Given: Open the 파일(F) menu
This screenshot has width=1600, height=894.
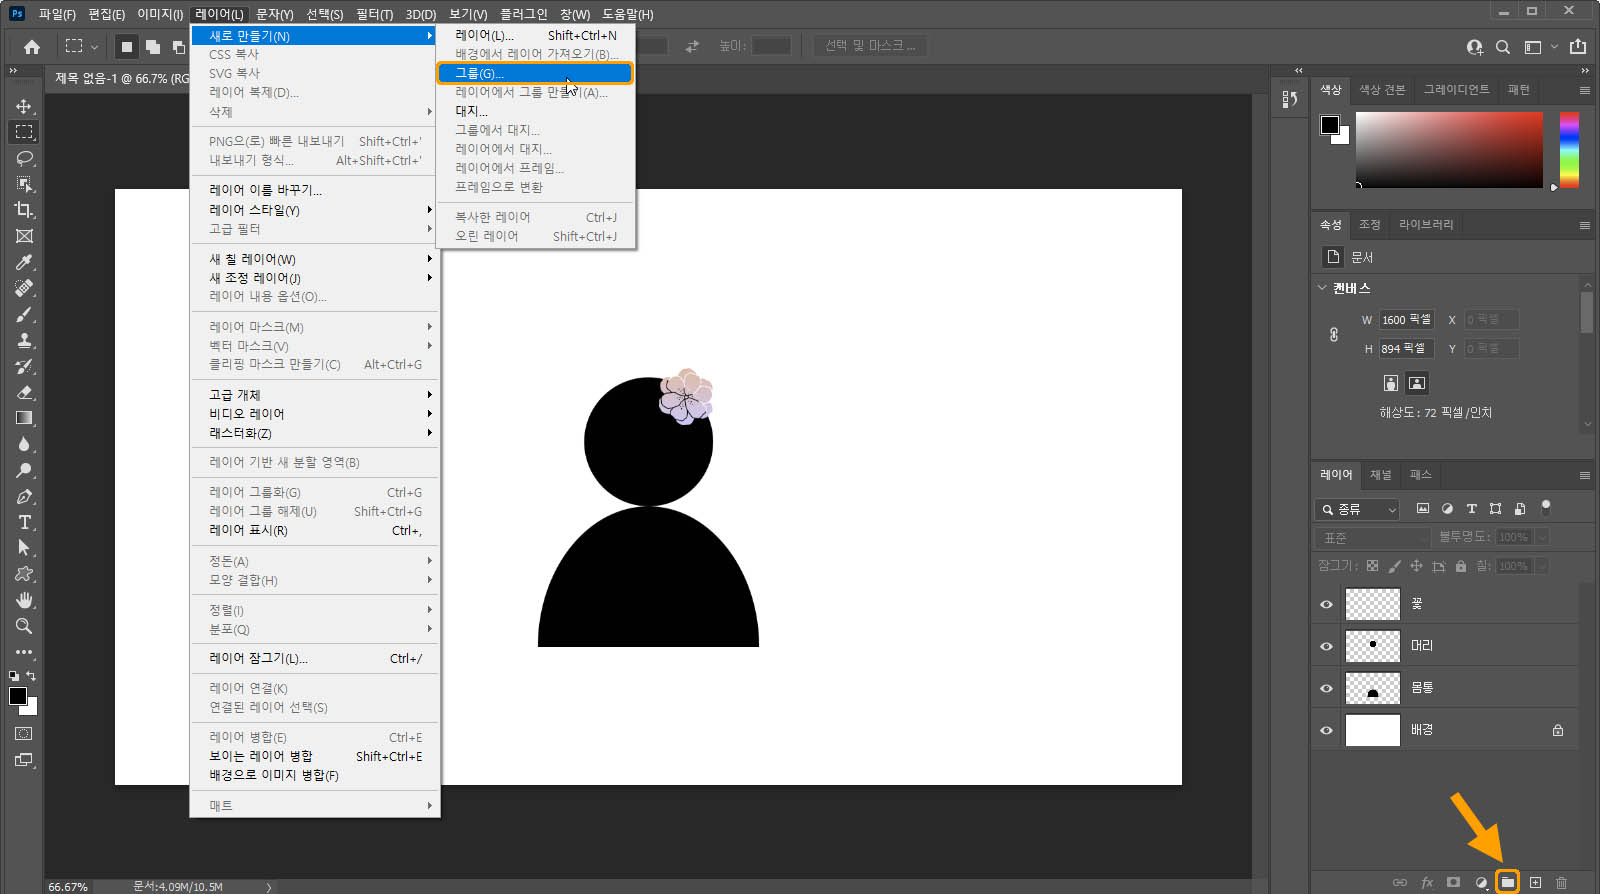Looking at the screenshot, I should click(57, 14).
